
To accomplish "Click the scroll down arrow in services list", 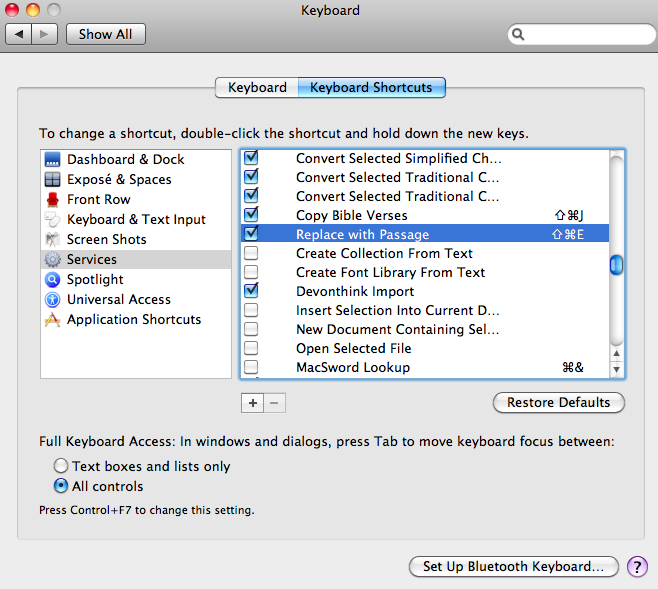I will point(616,370).
